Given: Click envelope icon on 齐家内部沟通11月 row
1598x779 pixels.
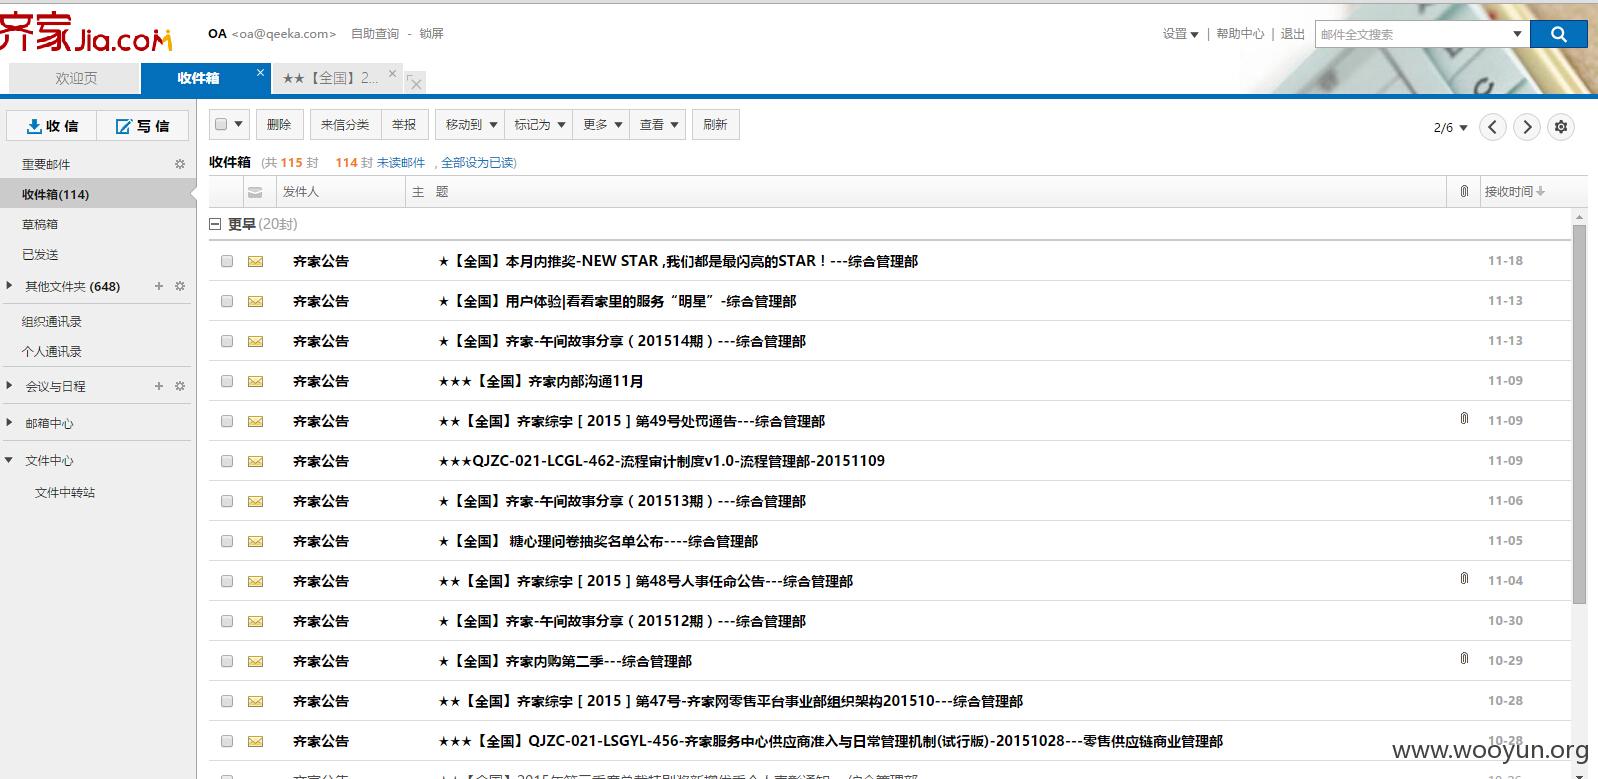Looking at the screenshot, I should (255, 381).
